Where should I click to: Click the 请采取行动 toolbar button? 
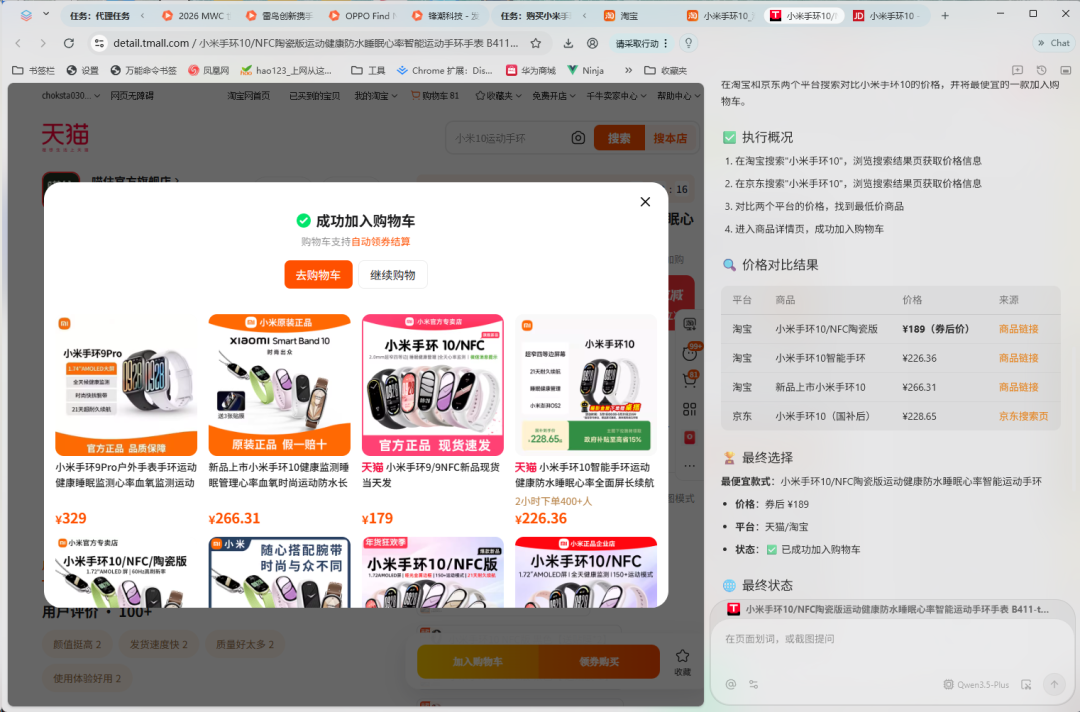point(641,43)
